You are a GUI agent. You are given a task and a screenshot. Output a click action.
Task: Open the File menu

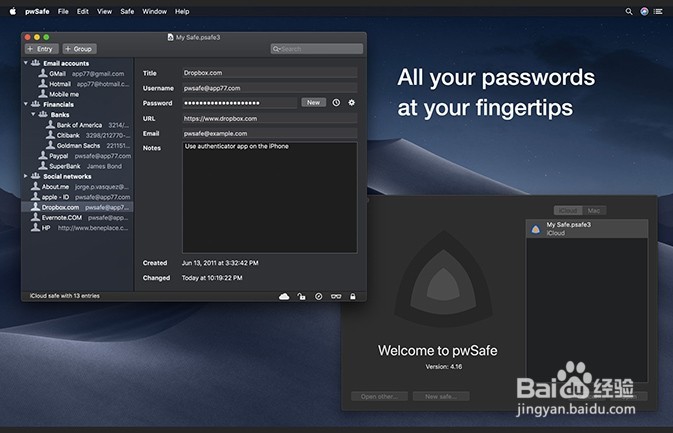(63, 12)
